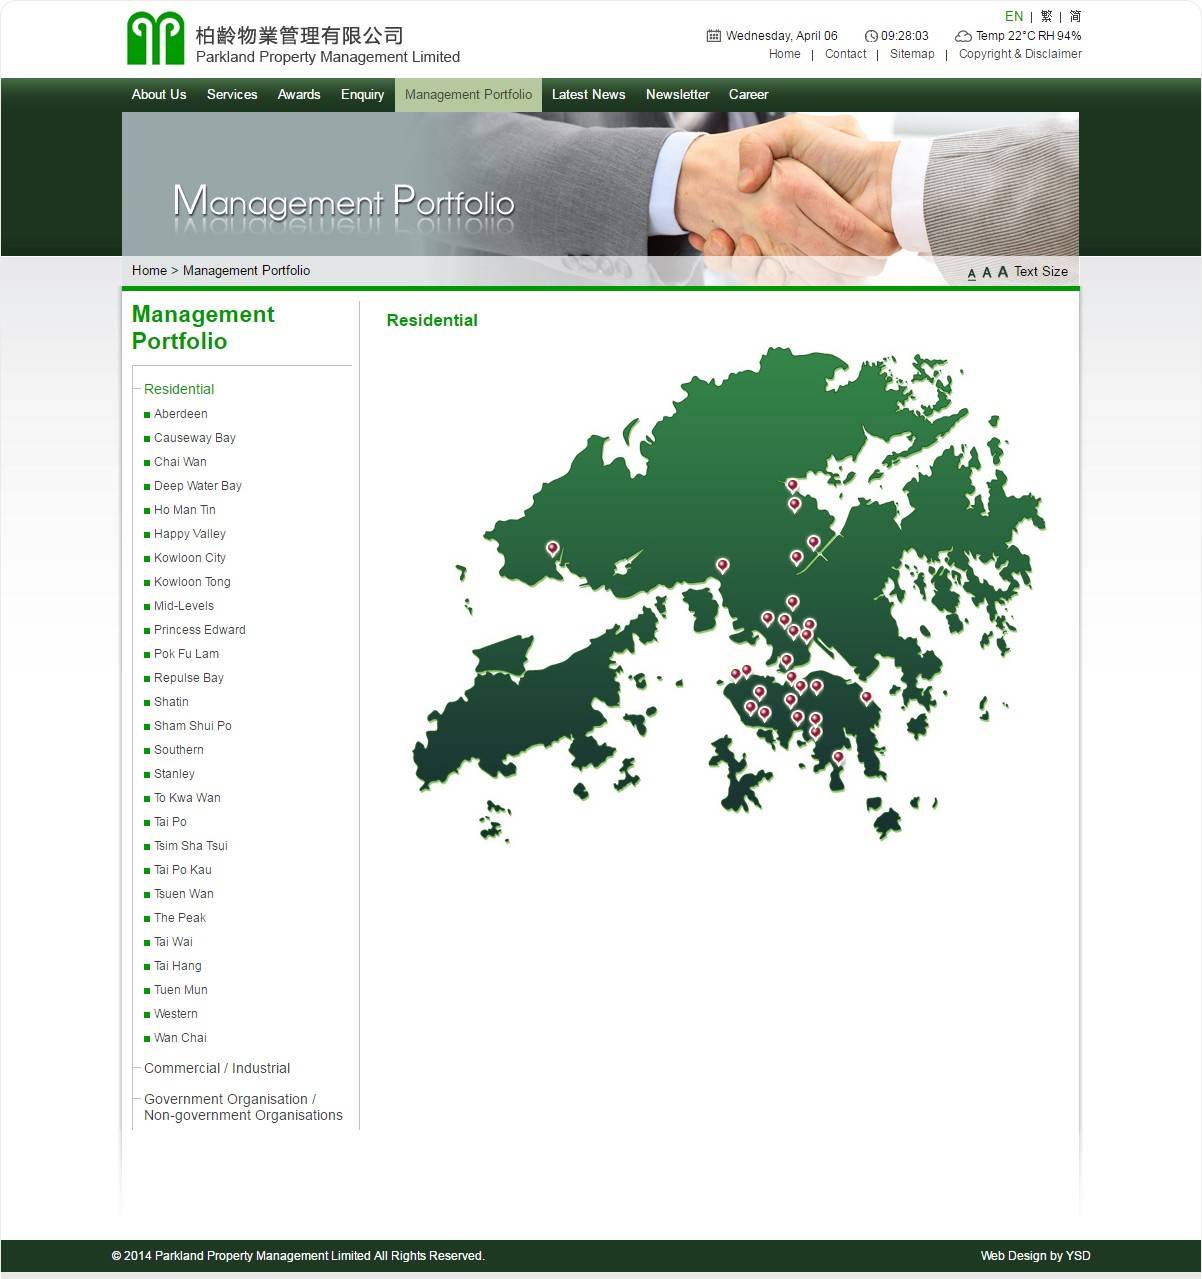Click the map pin near Tsuen Wan
1202x1279 pixels.
(x=722, y=565)
